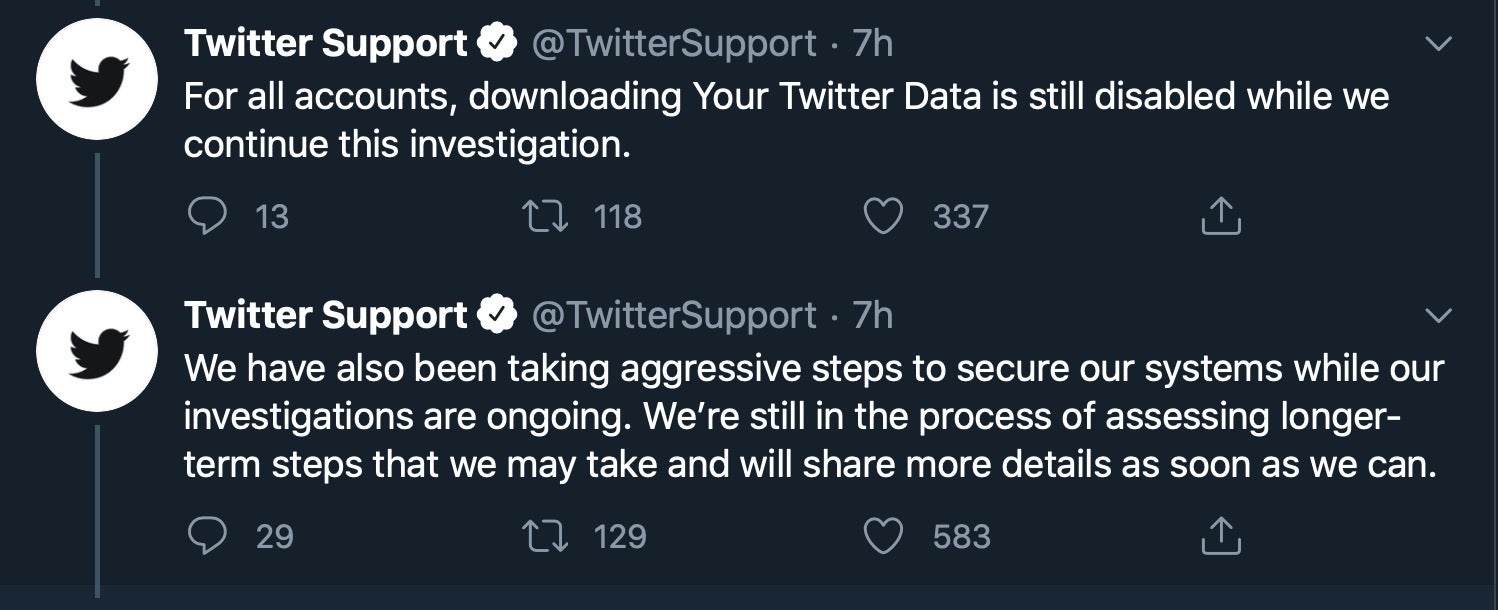Screen dimensions: 1498x610
Task: Click the Twitter Support name on the aggressive steps tweet
Action: point(325,316)
